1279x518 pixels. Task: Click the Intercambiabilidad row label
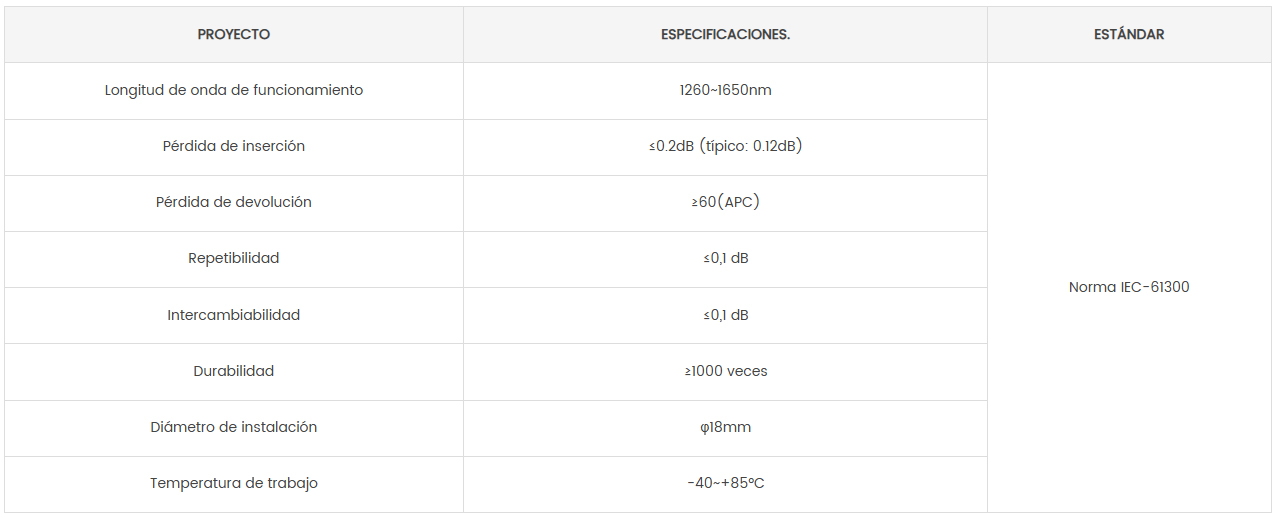[234, 315]
